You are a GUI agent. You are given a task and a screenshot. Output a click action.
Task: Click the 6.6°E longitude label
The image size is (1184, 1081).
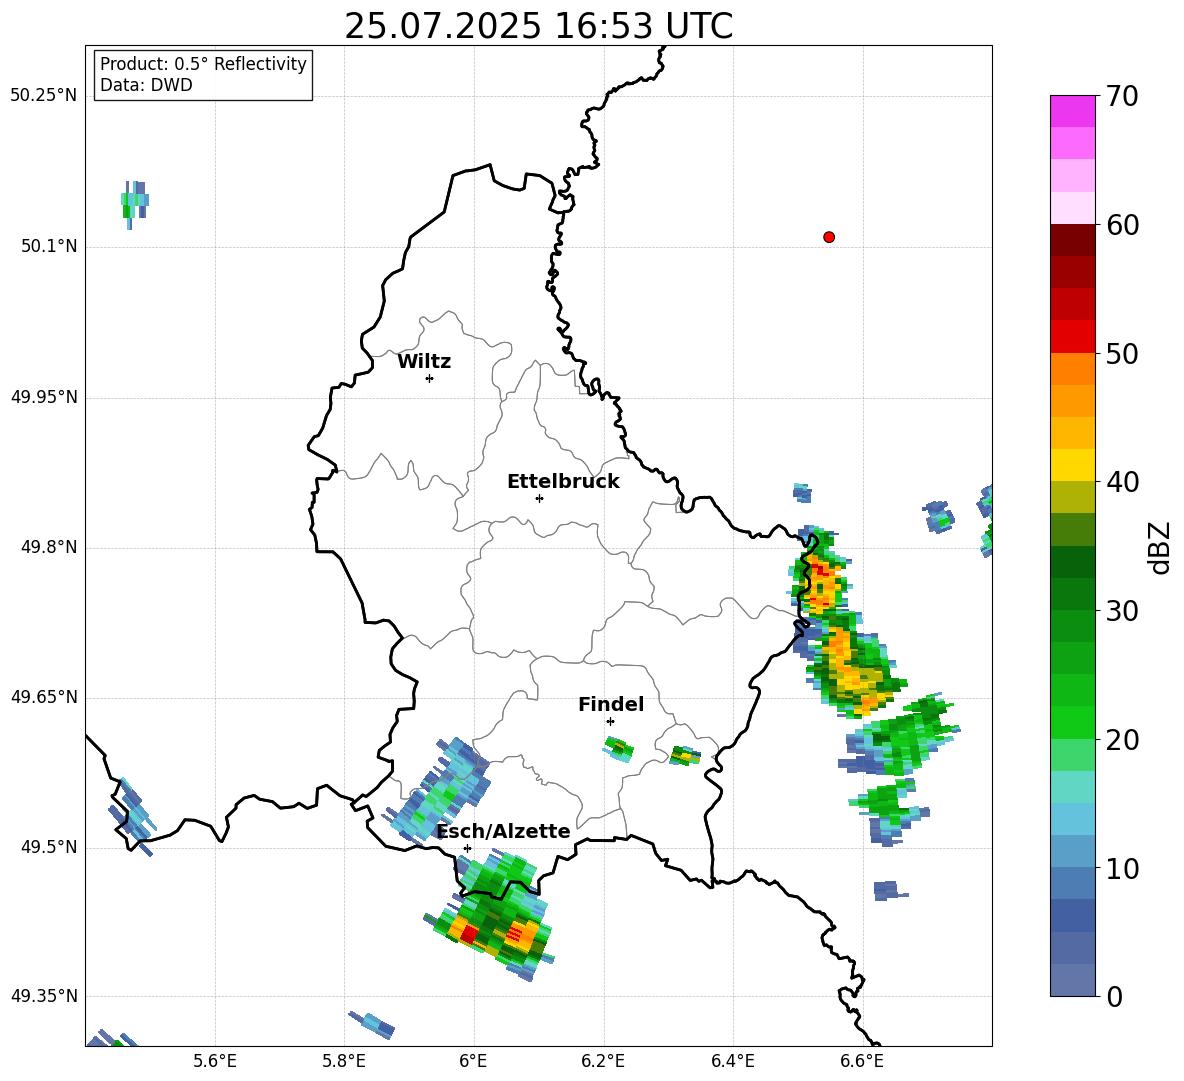[x=862, y=1061]
